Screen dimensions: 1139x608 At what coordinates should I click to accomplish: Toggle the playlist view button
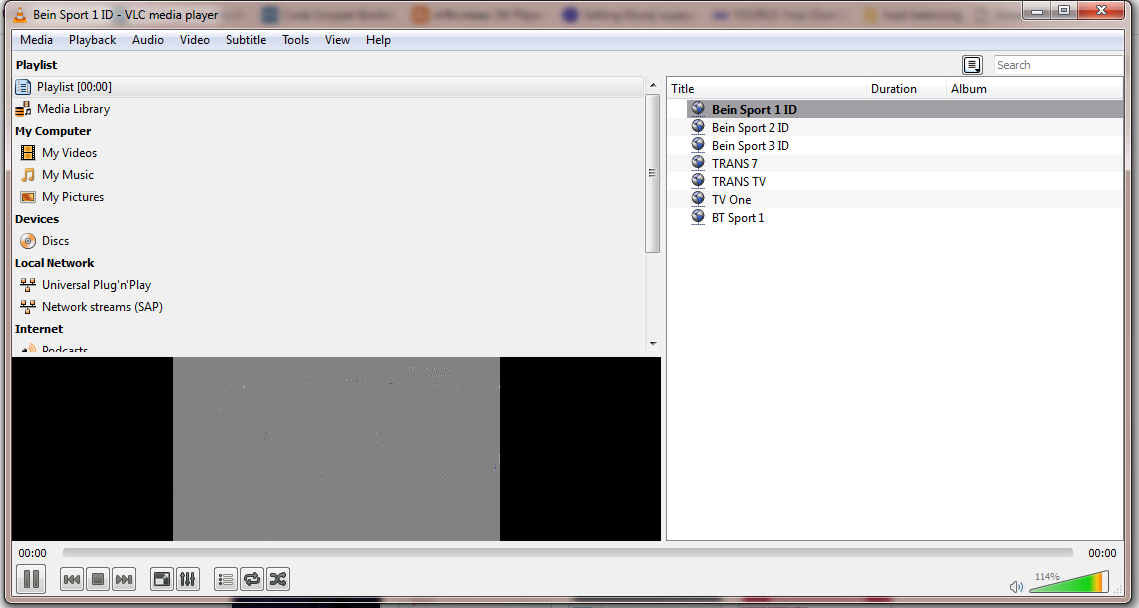click(226, 579)
